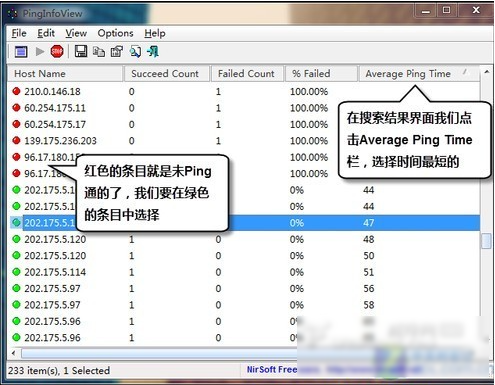Viewport: 495px width, 385px height.
Task: Click the PingInfoView title bar app icon
Action: point(13,13)
